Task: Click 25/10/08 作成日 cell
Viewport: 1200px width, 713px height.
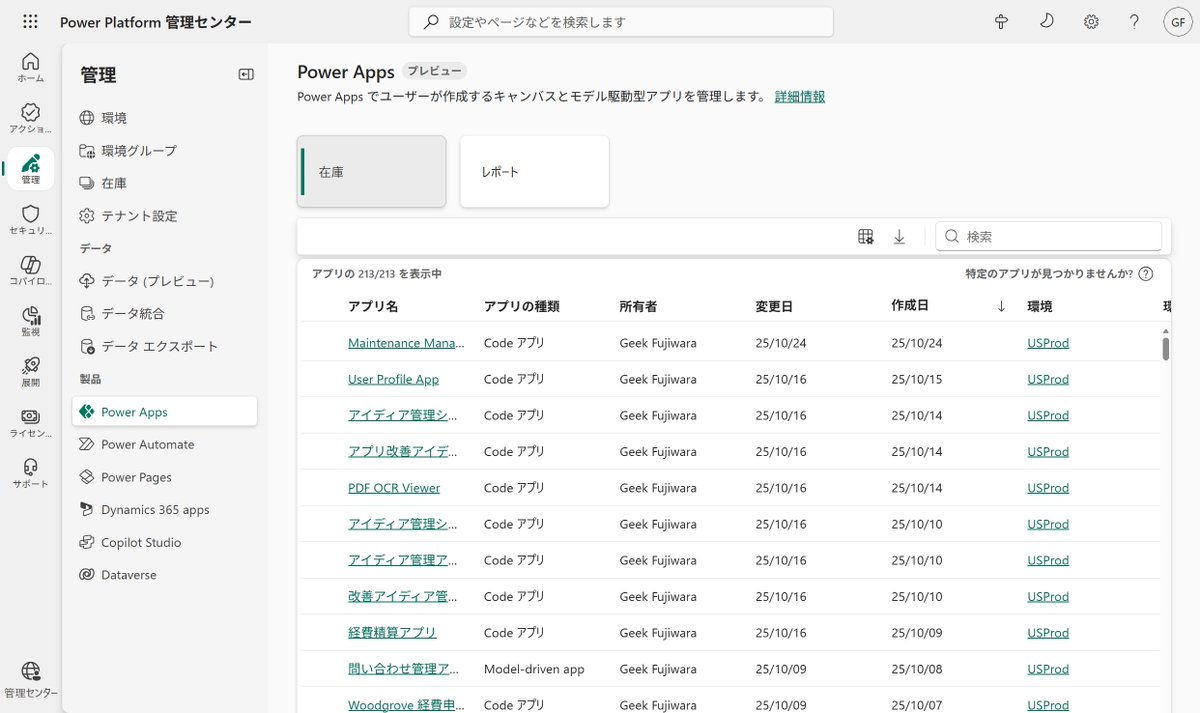Action: click(x=917, y=669)
